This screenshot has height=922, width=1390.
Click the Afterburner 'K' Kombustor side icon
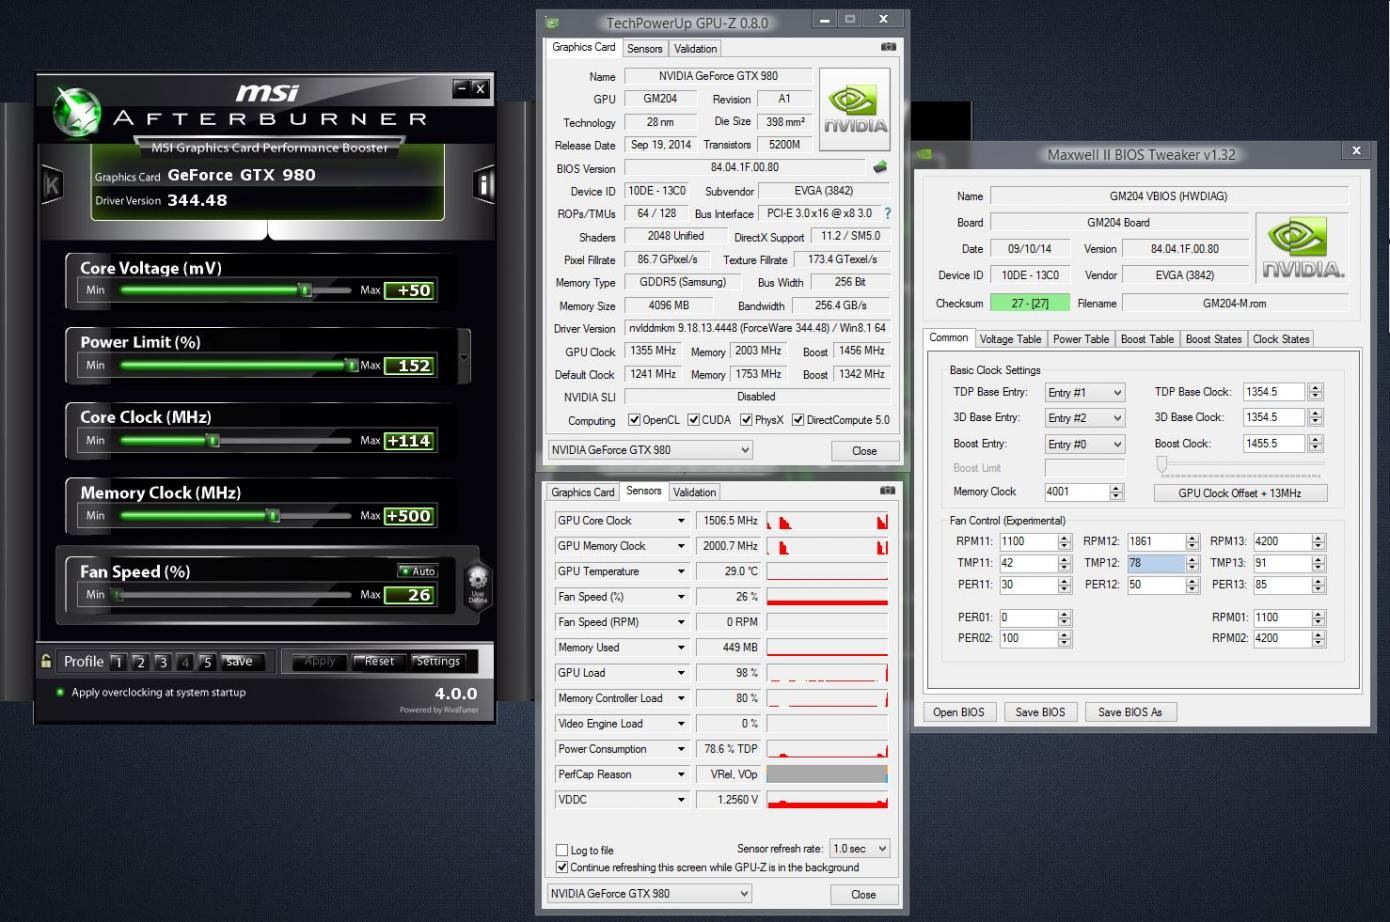[x=52, y=184]
